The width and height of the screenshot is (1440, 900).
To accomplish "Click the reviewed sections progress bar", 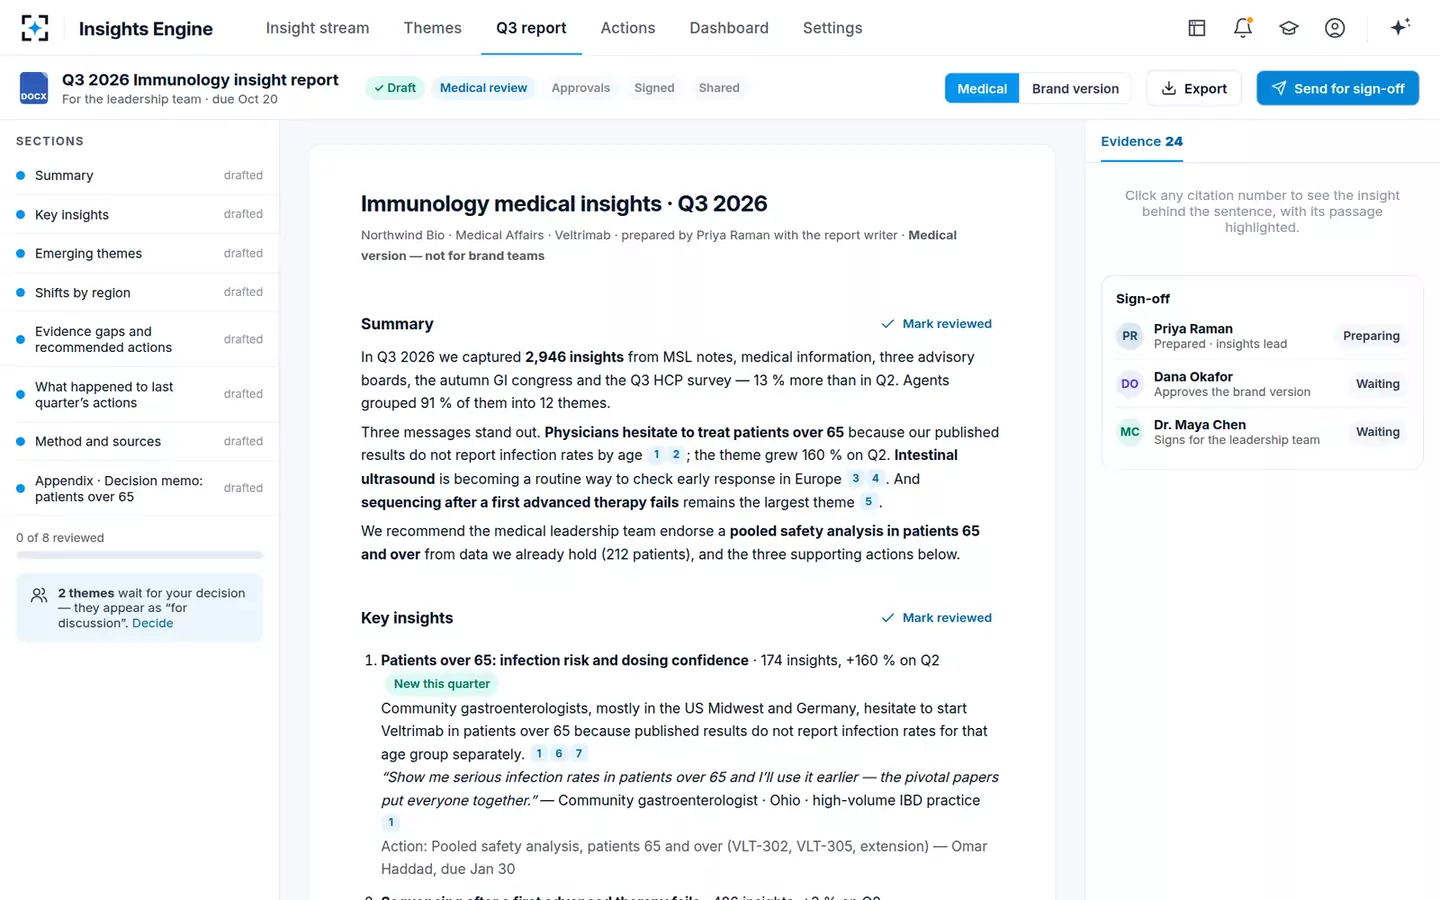I will tap(140, 555).
